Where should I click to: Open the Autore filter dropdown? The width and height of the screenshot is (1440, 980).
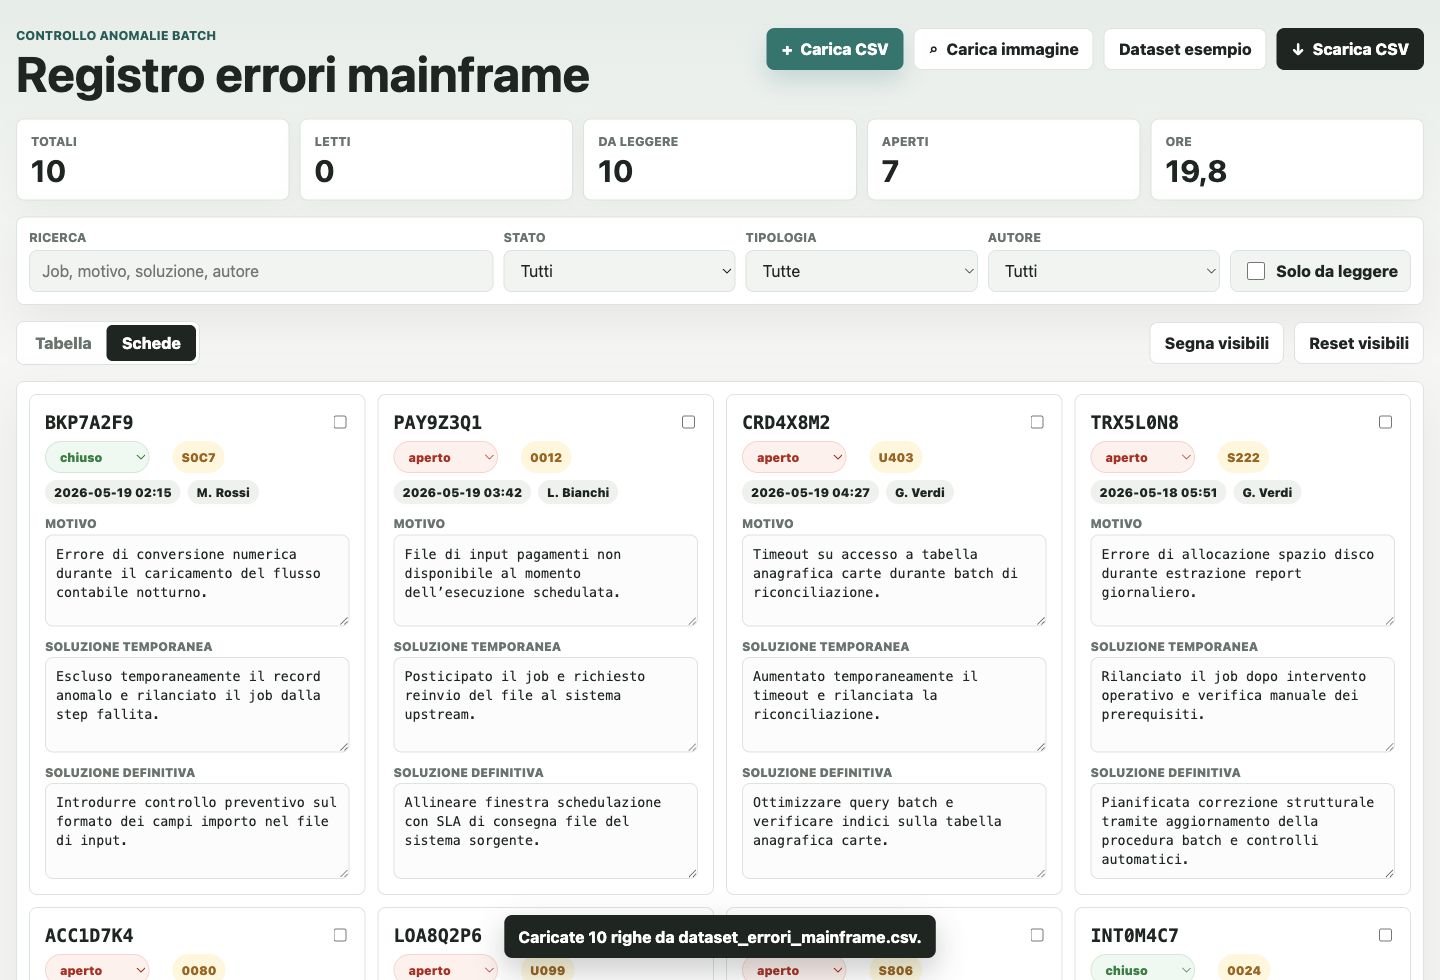(x=1104, y=271)
